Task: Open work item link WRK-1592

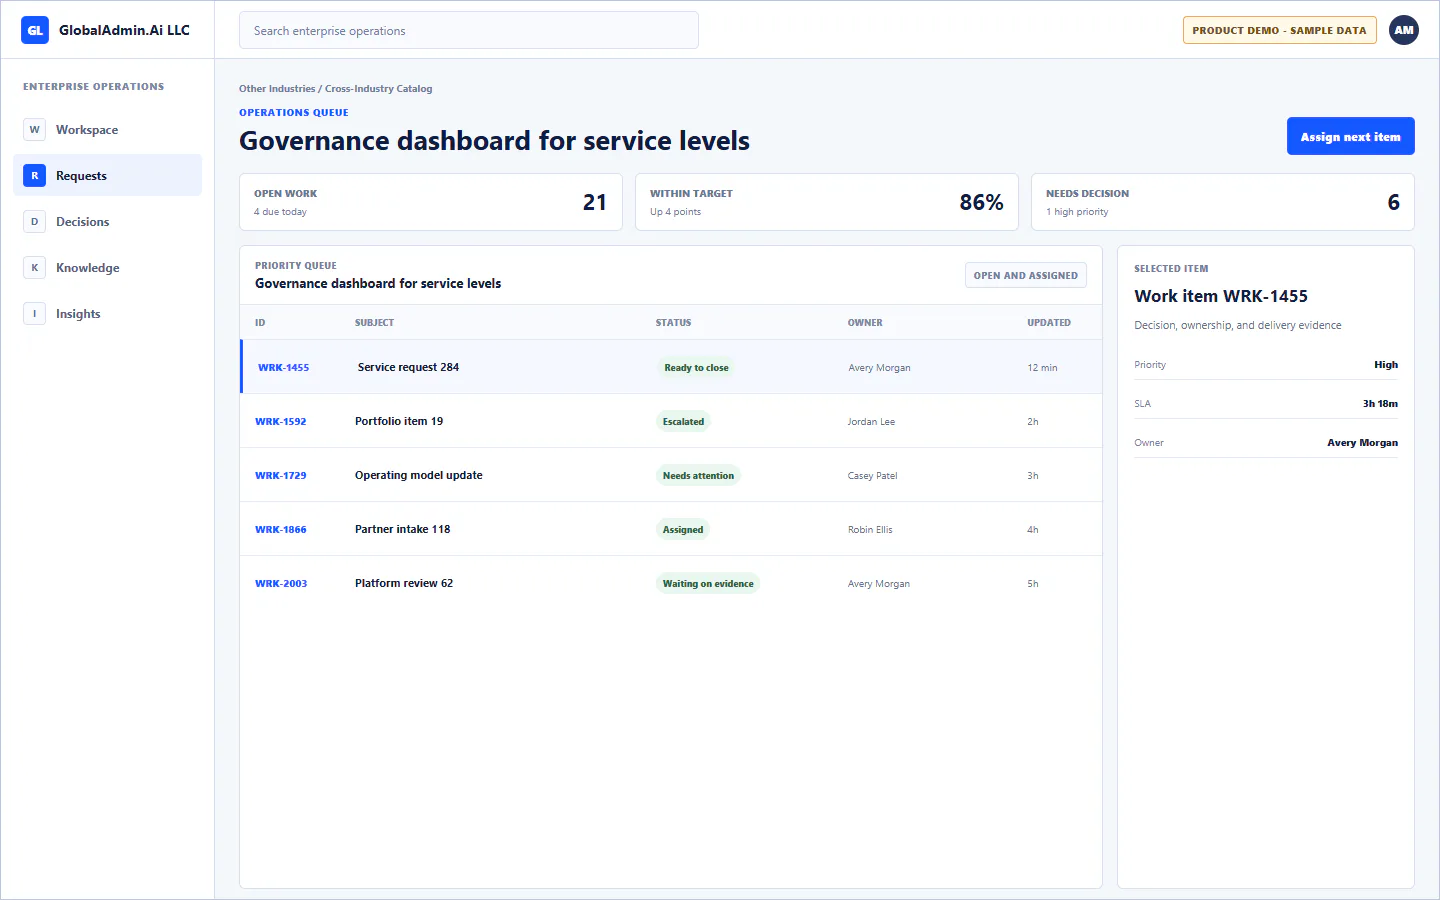Action: pos(280,422)
